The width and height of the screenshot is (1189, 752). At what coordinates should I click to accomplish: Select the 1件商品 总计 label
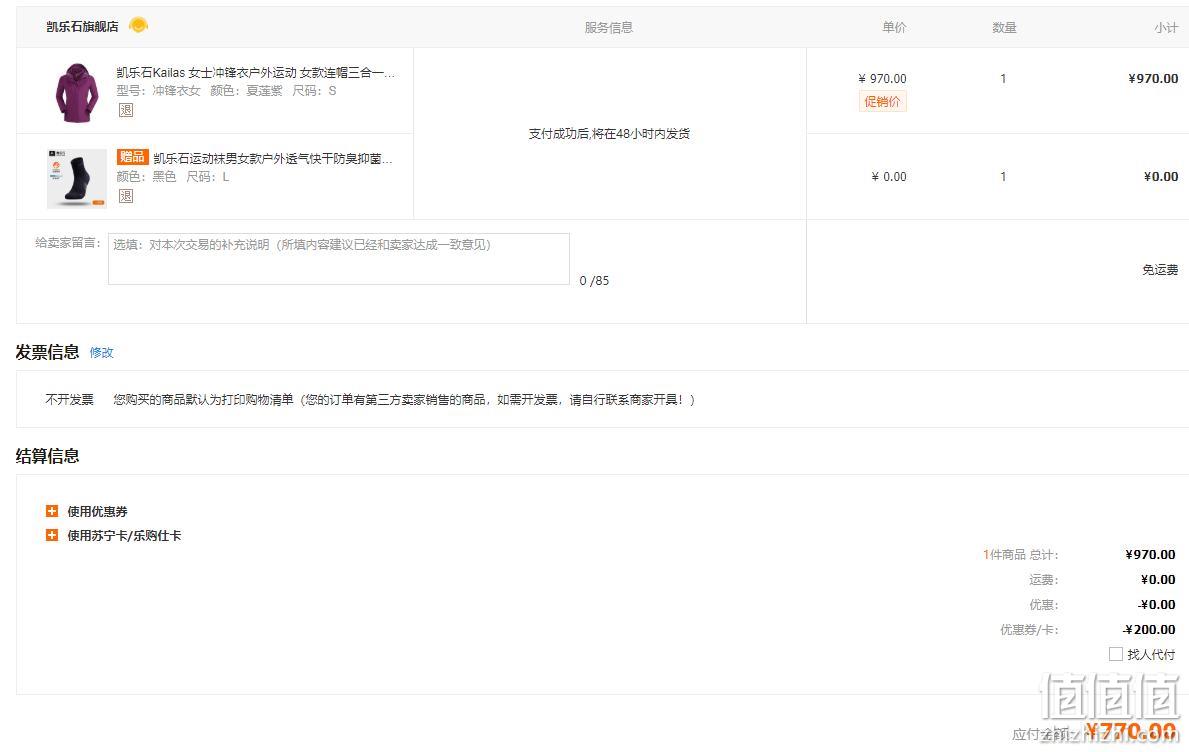pos(1021,555)
